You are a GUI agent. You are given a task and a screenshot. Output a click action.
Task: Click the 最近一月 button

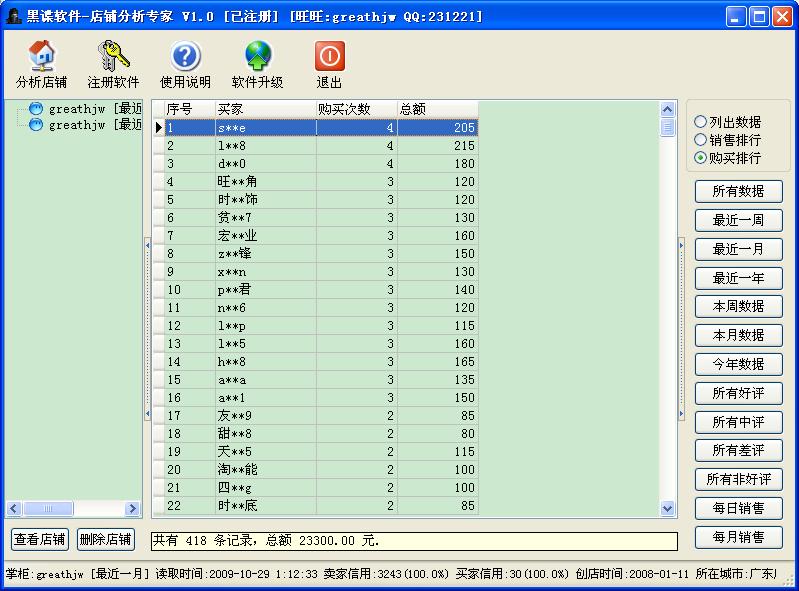pyautogui.click(x=738, y=249)
